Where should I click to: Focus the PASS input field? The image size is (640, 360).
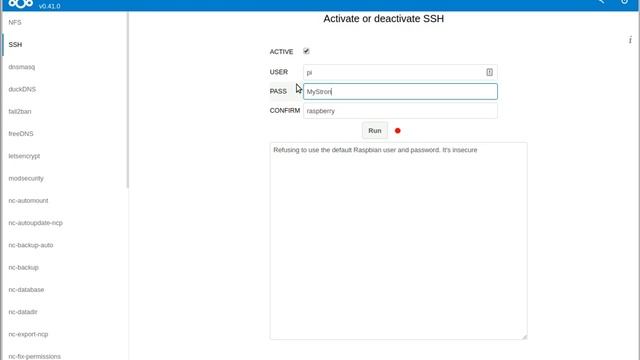click(400, 91)
